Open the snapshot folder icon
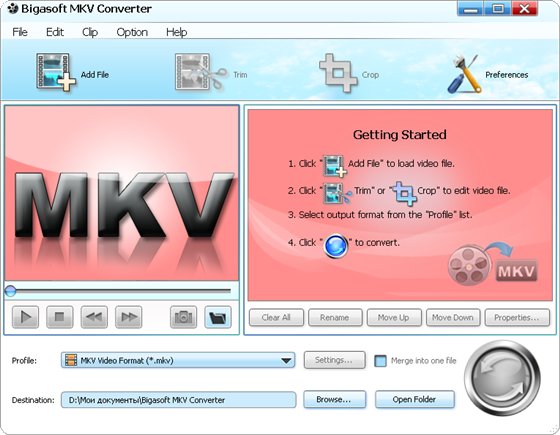 pos(218,317)
